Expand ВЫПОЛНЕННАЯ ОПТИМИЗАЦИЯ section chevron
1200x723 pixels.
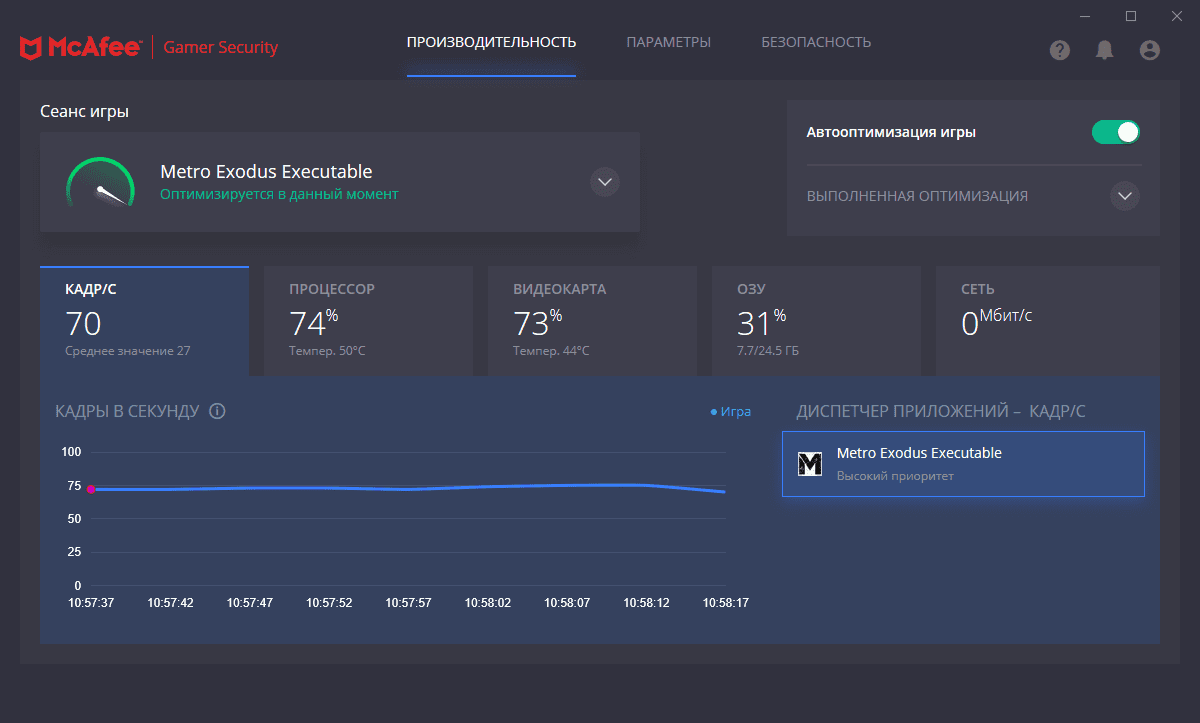point(1125,196)
